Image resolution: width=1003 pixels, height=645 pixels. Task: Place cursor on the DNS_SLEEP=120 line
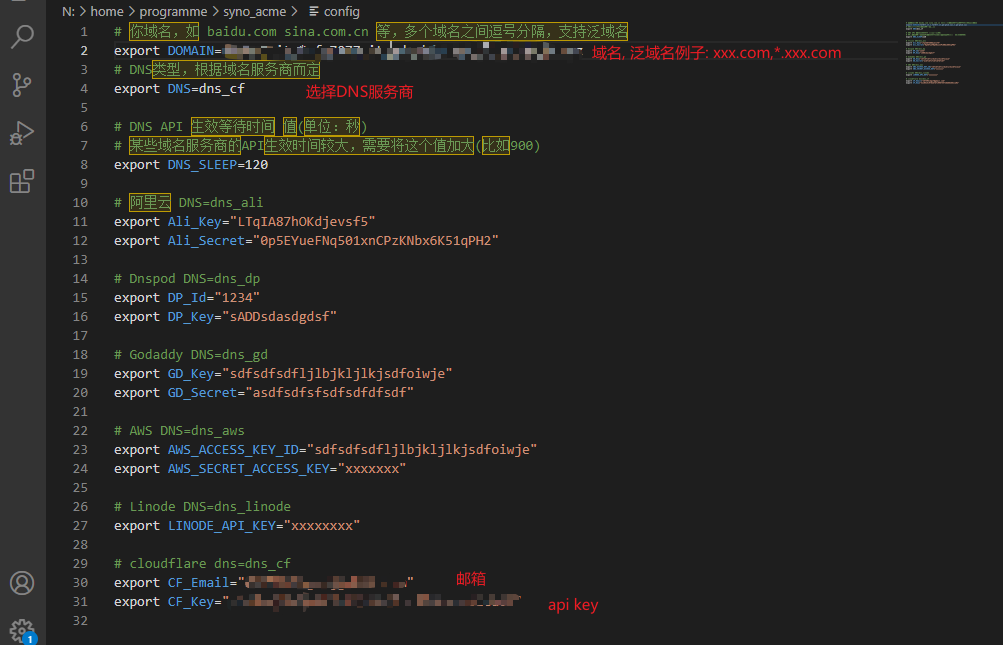190,165
